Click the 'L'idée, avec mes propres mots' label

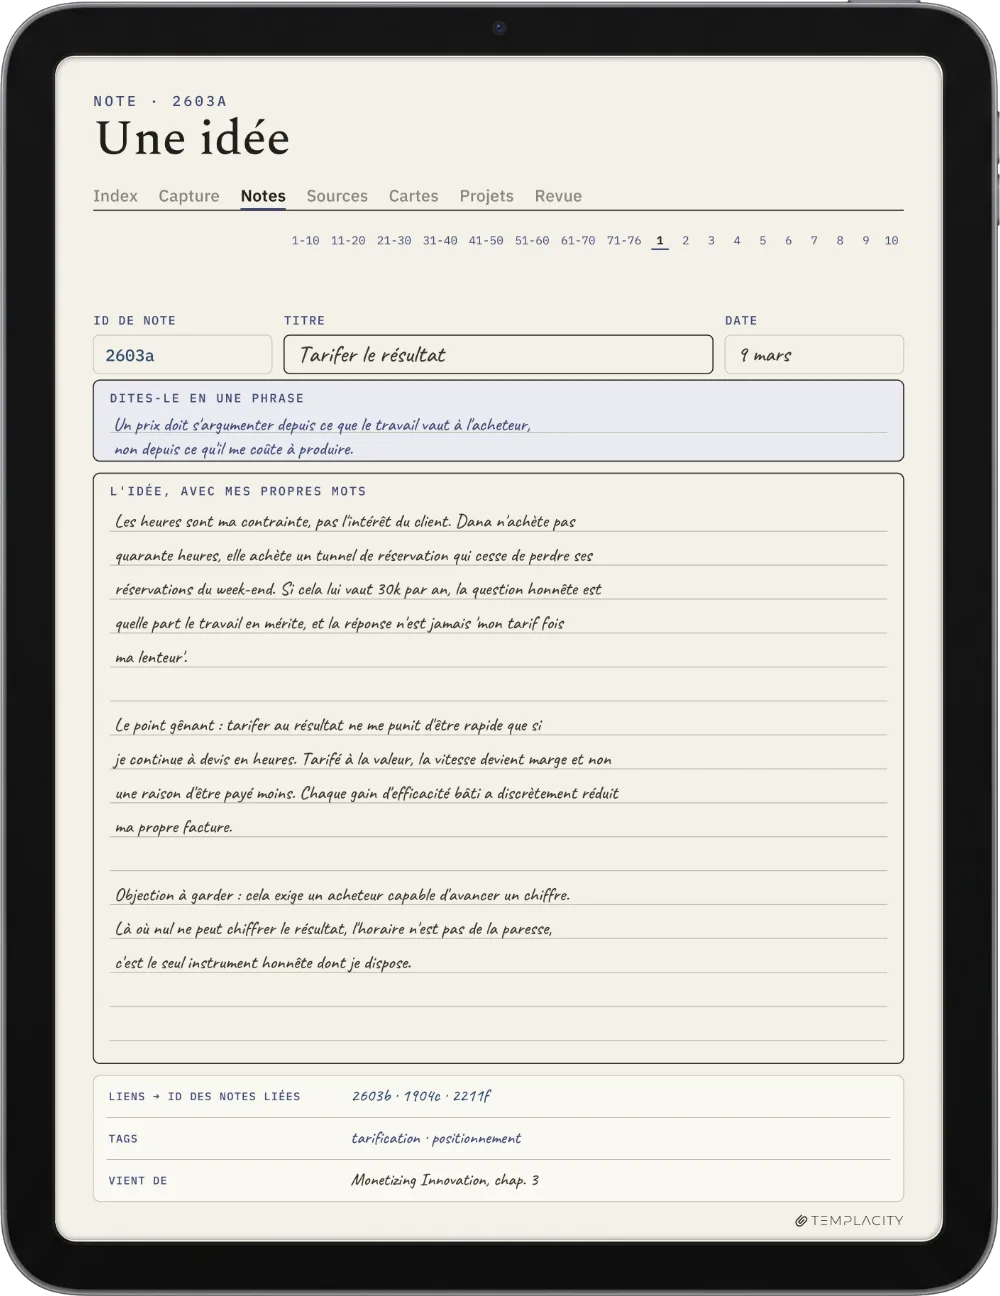[x=238, y=491]
